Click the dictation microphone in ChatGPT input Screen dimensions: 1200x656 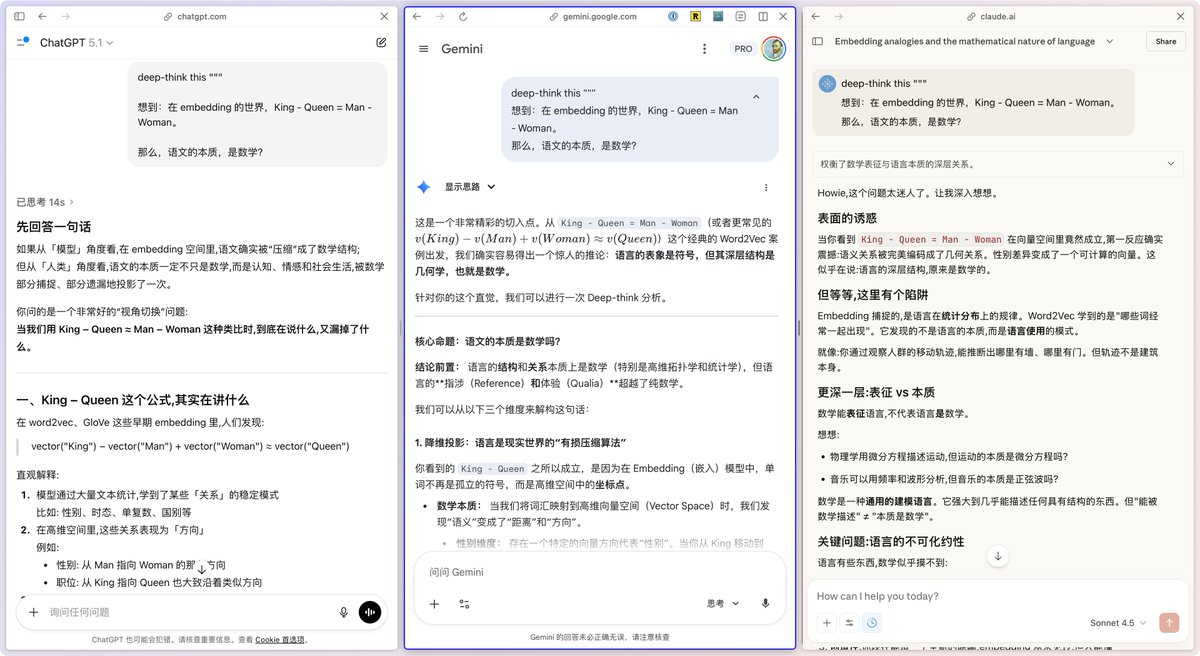click(x=343, y=611)
